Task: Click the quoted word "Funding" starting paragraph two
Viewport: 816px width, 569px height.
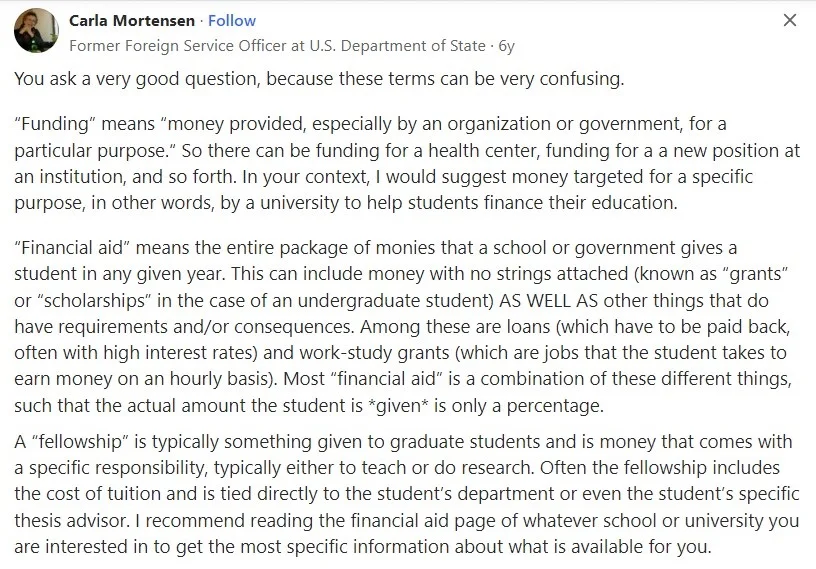Action: click(55, 124)
